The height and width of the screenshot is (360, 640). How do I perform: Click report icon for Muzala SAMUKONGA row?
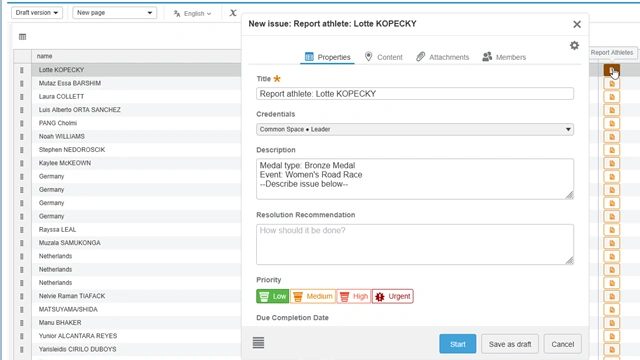[x=611, y=243]
